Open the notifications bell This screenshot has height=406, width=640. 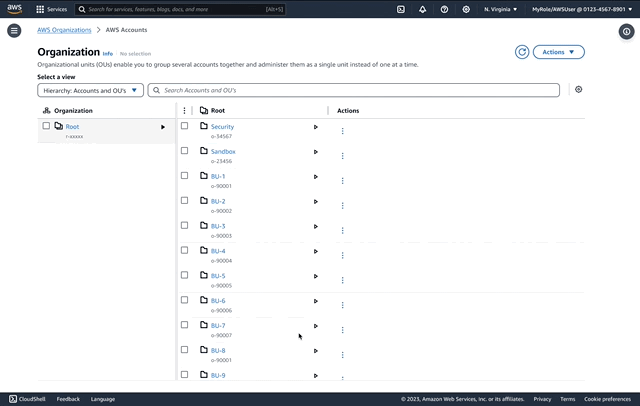pyautogui.click(x=422, y=9)
